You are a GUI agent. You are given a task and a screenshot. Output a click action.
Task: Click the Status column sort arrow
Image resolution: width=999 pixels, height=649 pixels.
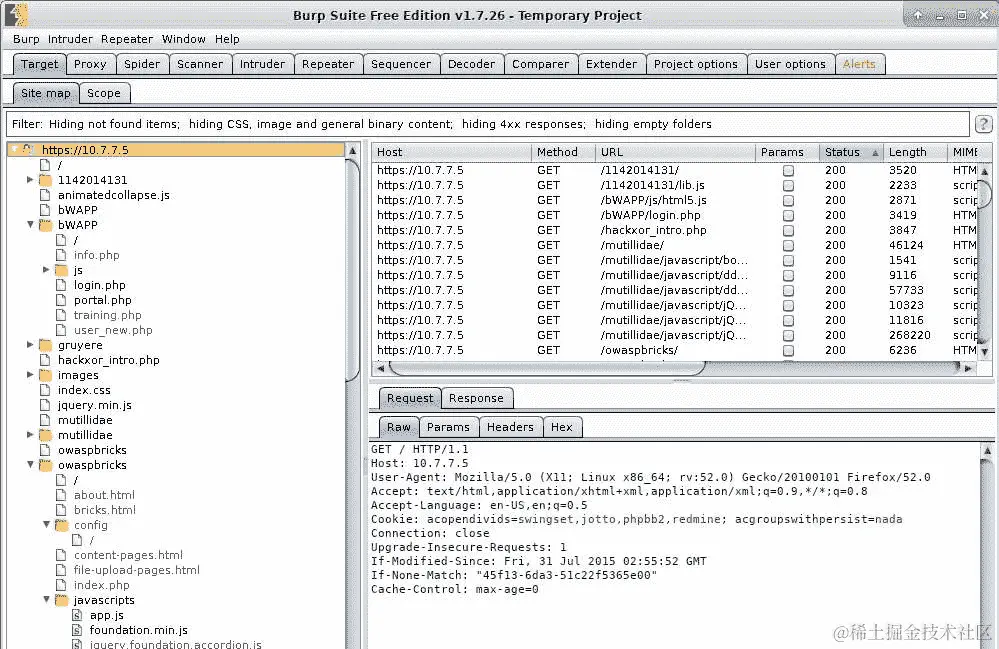[875, 153]
